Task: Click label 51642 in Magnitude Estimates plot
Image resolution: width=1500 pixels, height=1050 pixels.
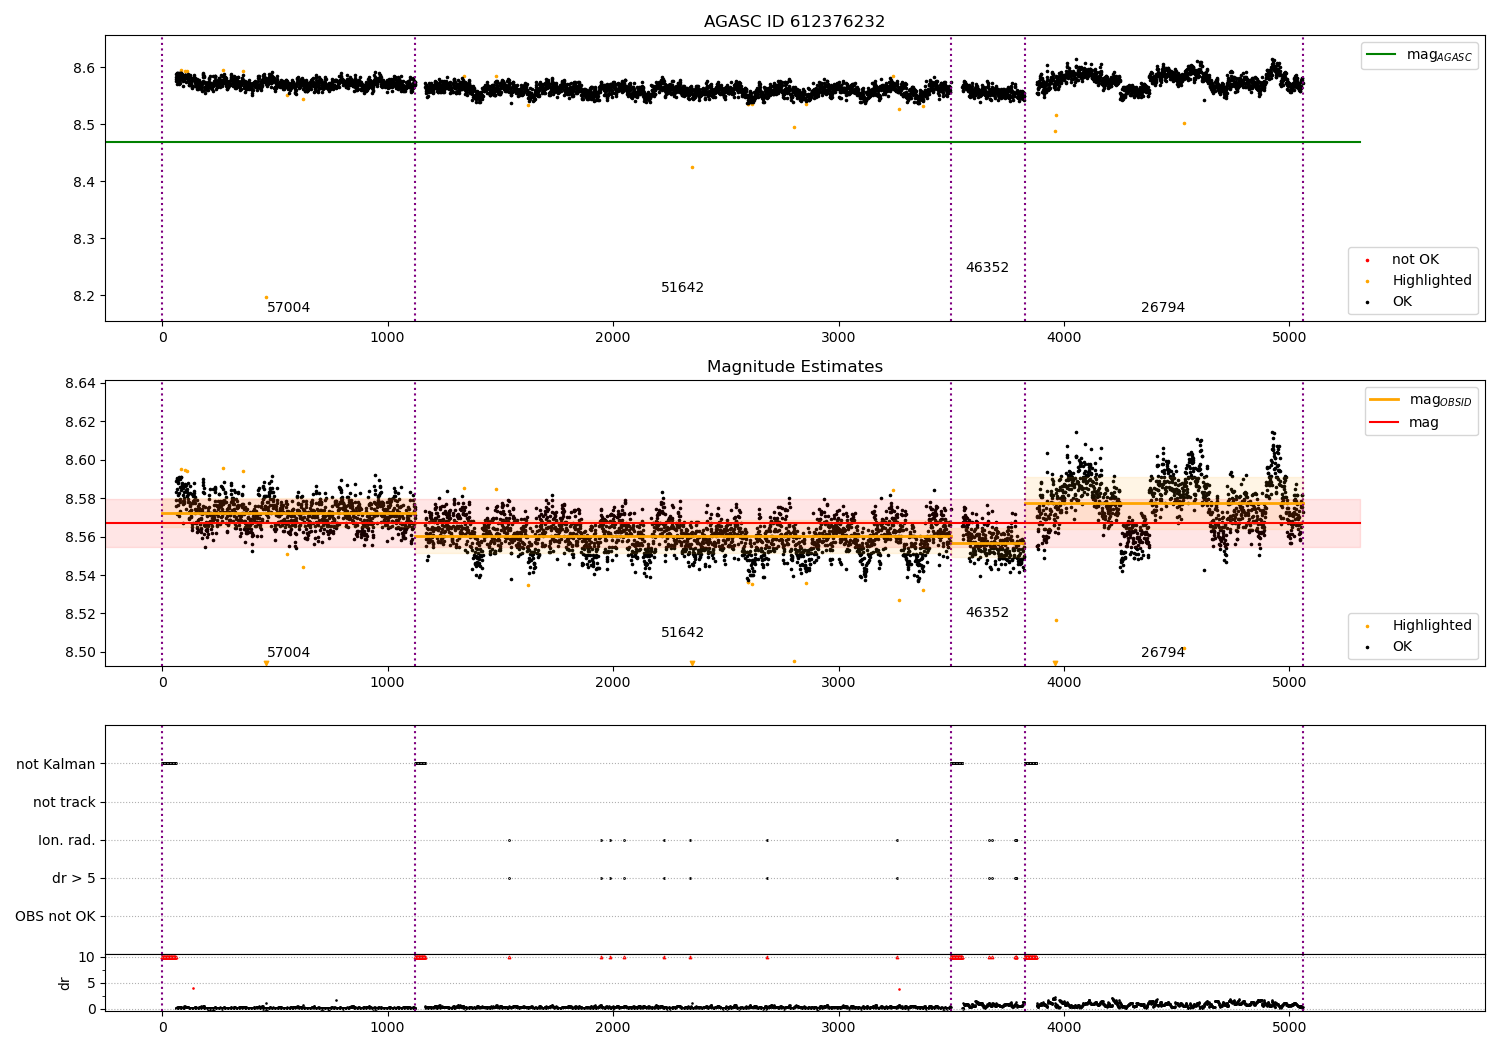Action: click(x=682, y=632)
